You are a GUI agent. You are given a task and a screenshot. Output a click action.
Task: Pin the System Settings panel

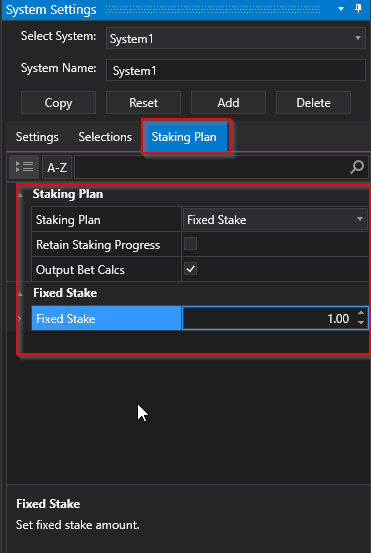[359, 9]
